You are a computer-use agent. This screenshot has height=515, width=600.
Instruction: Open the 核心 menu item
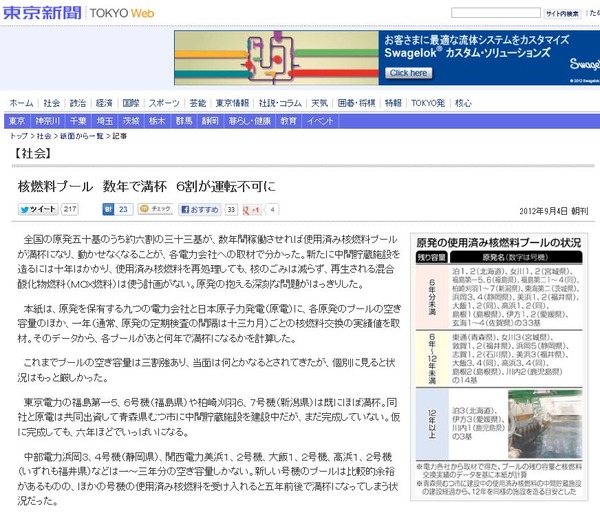(x=463, y=103)
